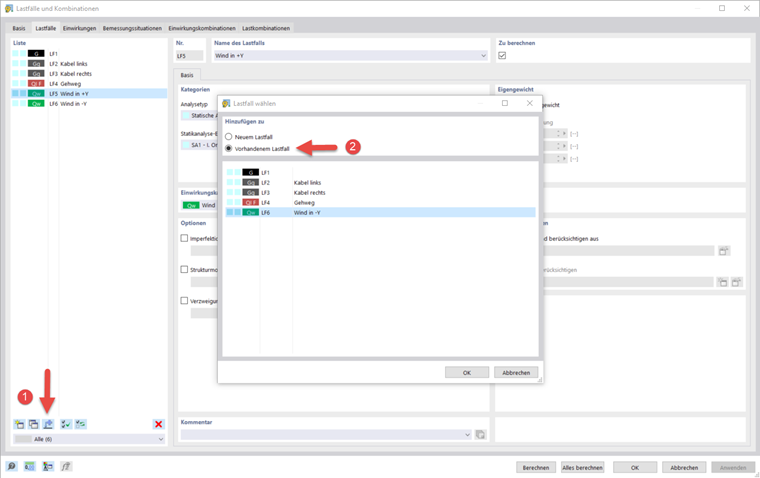Screen dimensions: 760x478
Task: Open the 'Name des Lastfalls' dropdown arrow
Action: point(483,56)
